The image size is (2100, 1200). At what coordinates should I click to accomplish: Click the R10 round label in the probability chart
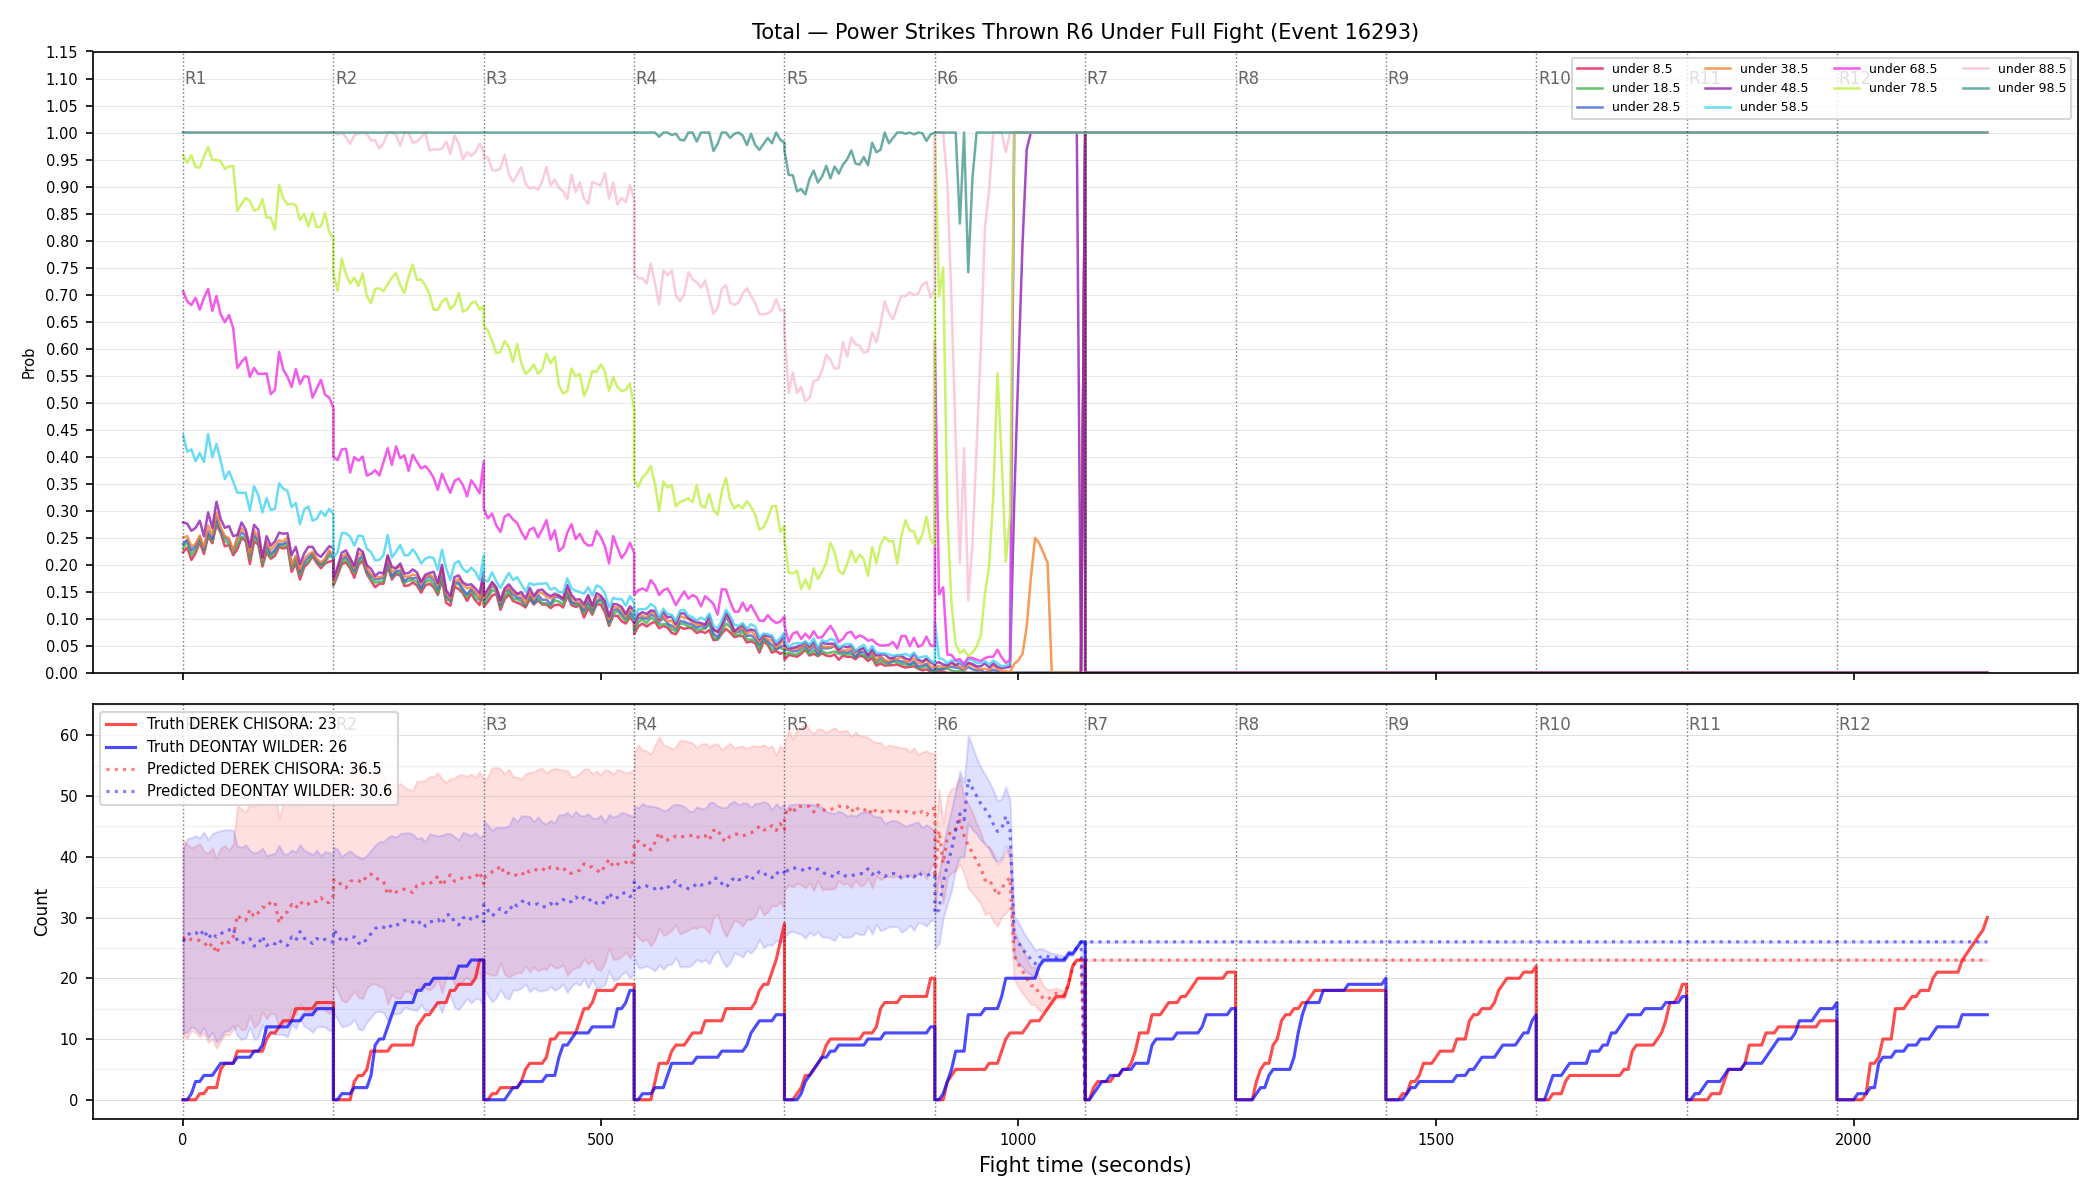coord(1554,78)
